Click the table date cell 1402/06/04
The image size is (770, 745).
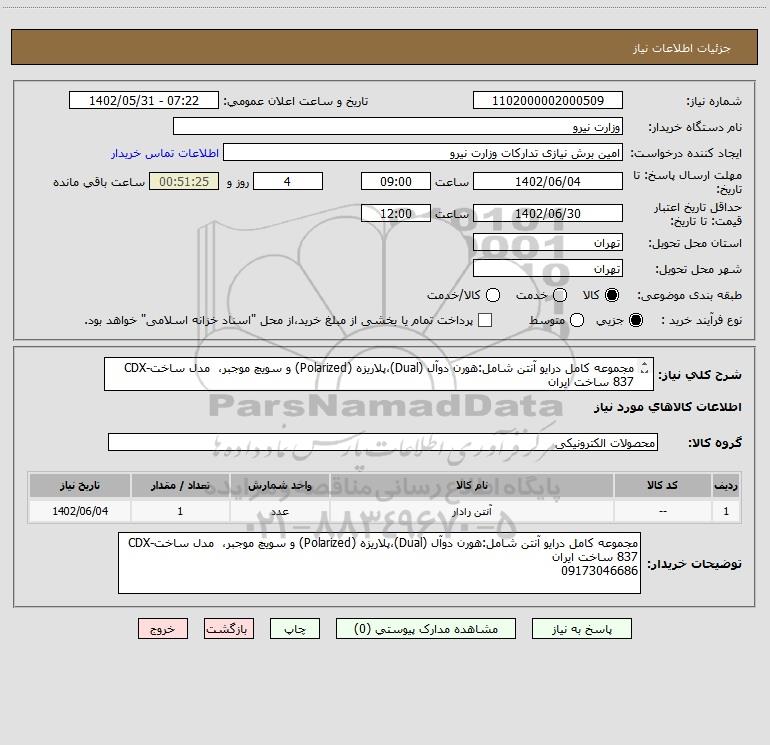click(x=80, y=511)
